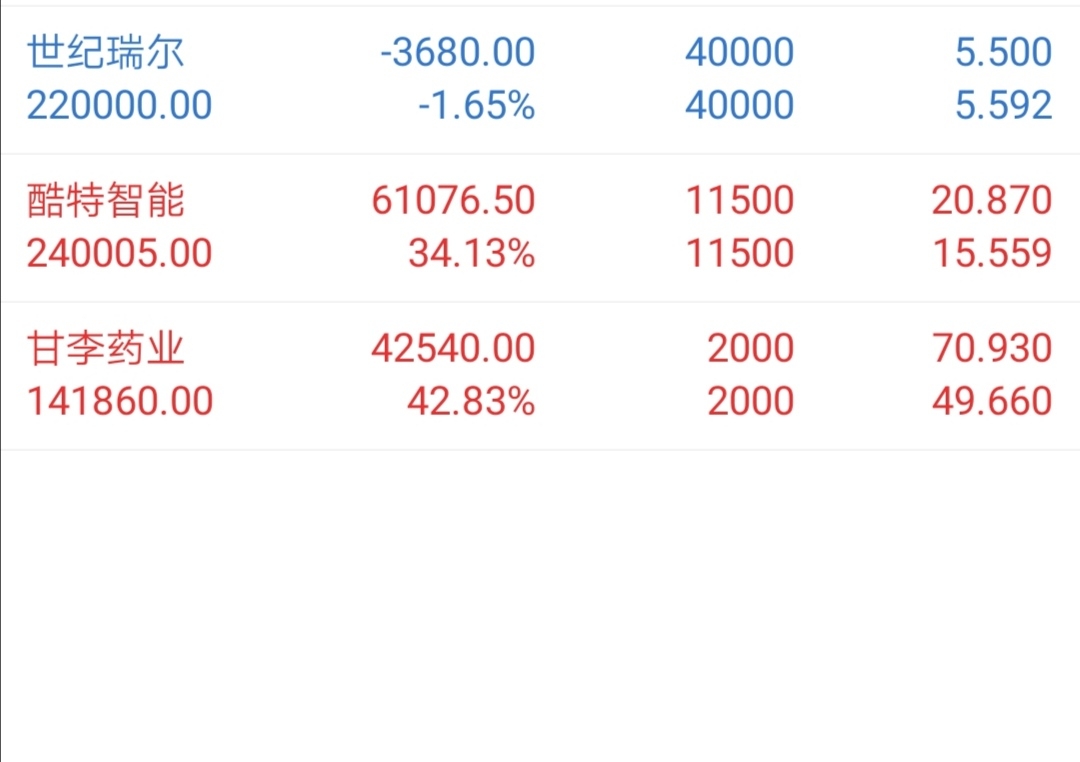Select the 141860.00 market value of 甘李药业
This screenshot has width=1080, height=762.
coord(120,401)
